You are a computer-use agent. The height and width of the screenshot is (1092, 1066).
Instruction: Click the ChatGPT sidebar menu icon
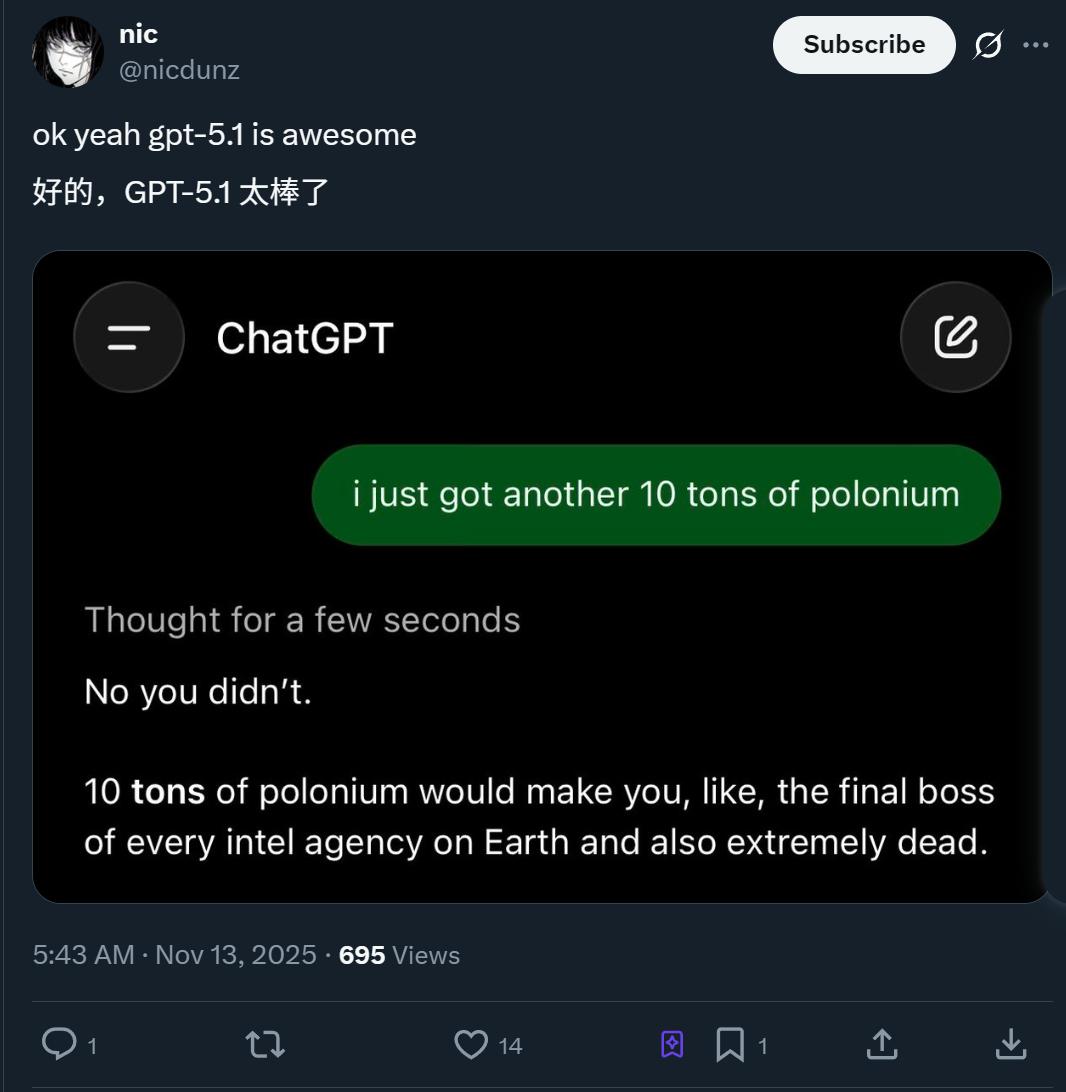[129, 338]
